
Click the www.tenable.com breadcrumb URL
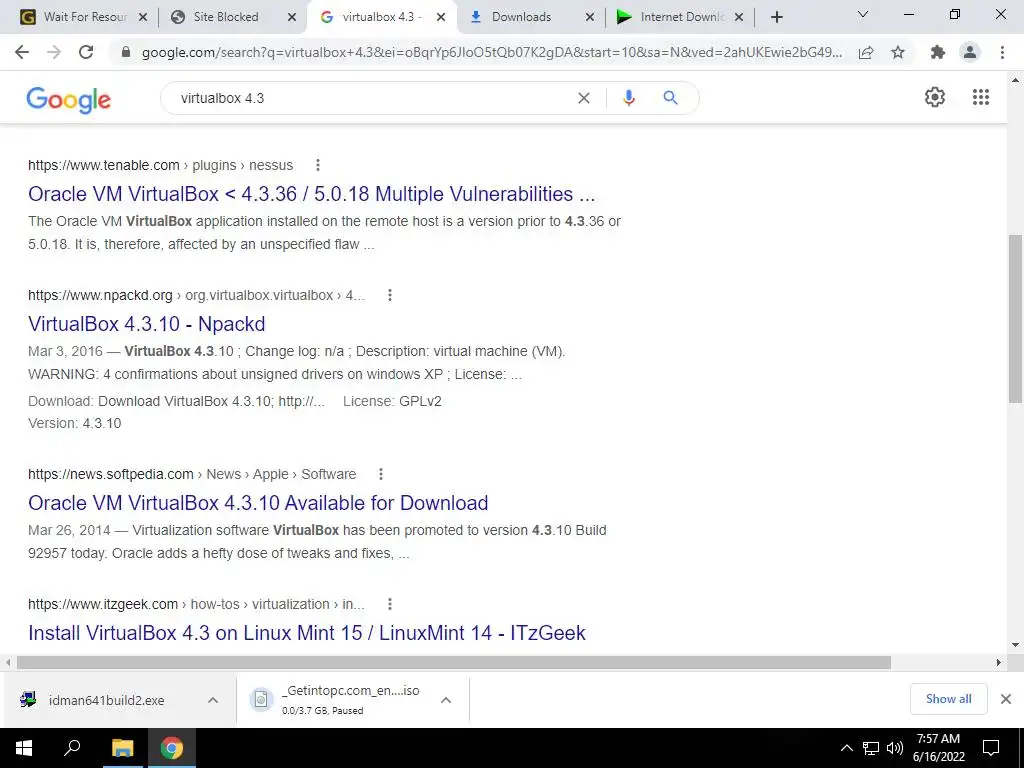(104, 165)
